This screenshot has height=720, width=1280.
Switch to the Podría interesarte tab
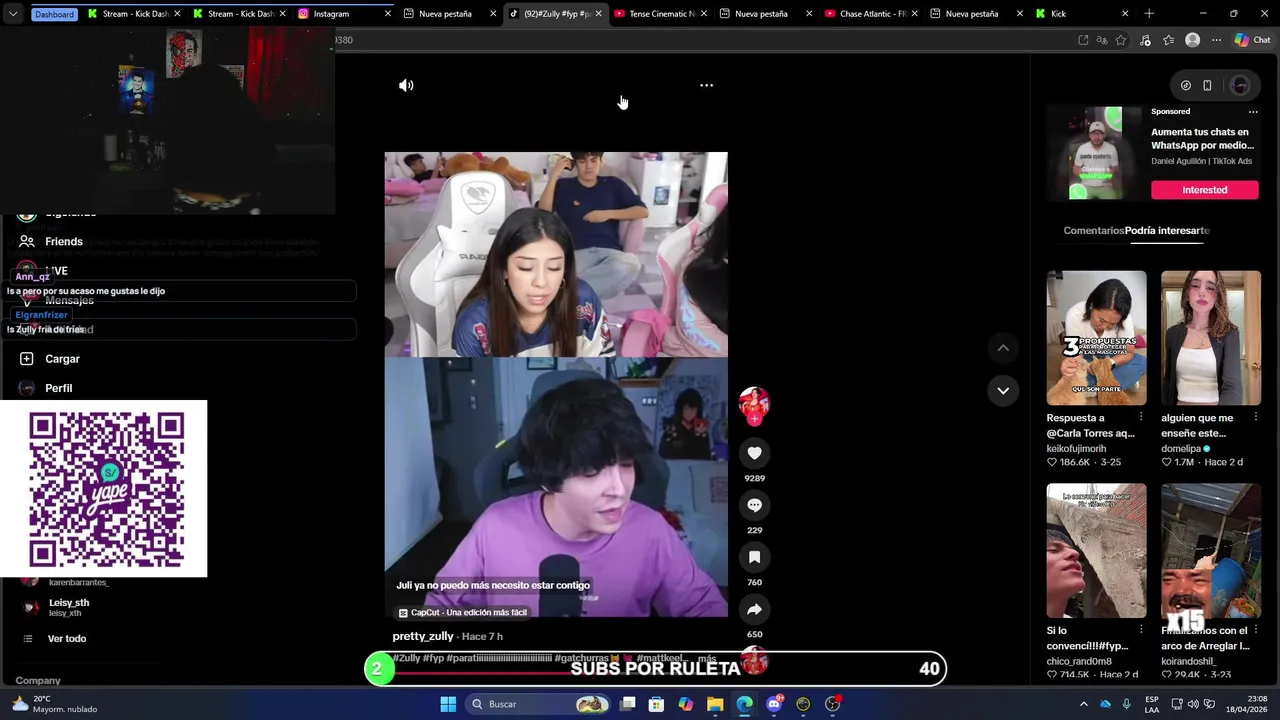tap(1167, 230)
